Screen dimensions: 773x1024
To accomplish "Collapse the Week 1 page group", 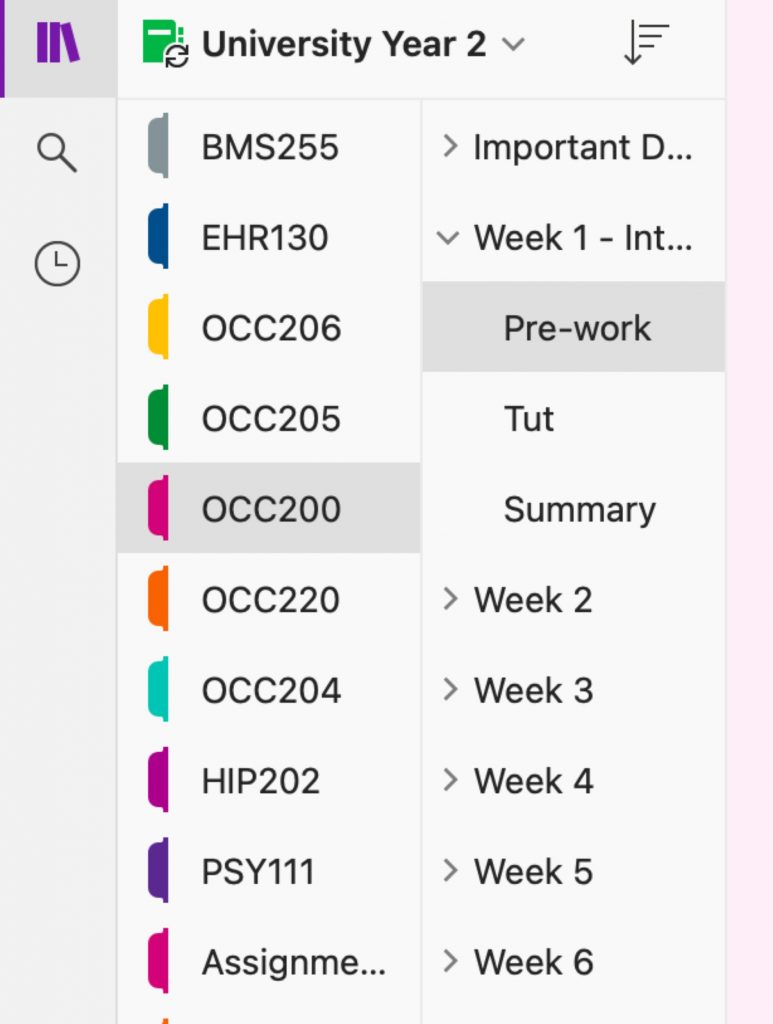I will [x=449, y=238].
